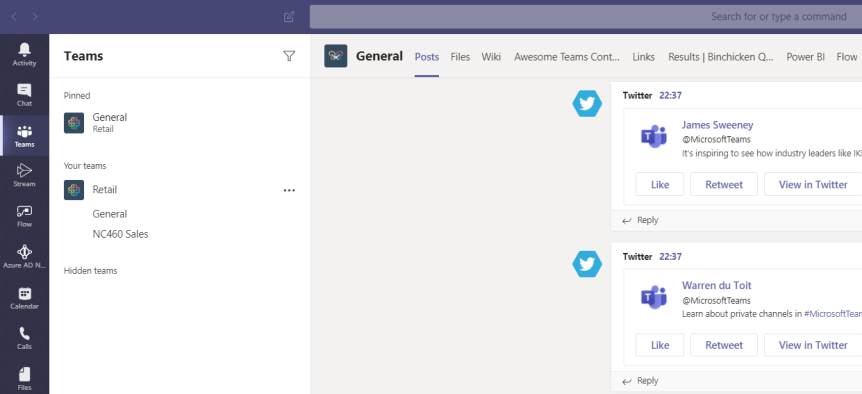This screenshot has width=862, height=394.
Task: Click the filter funnel icon
Action: click(289, 56)
